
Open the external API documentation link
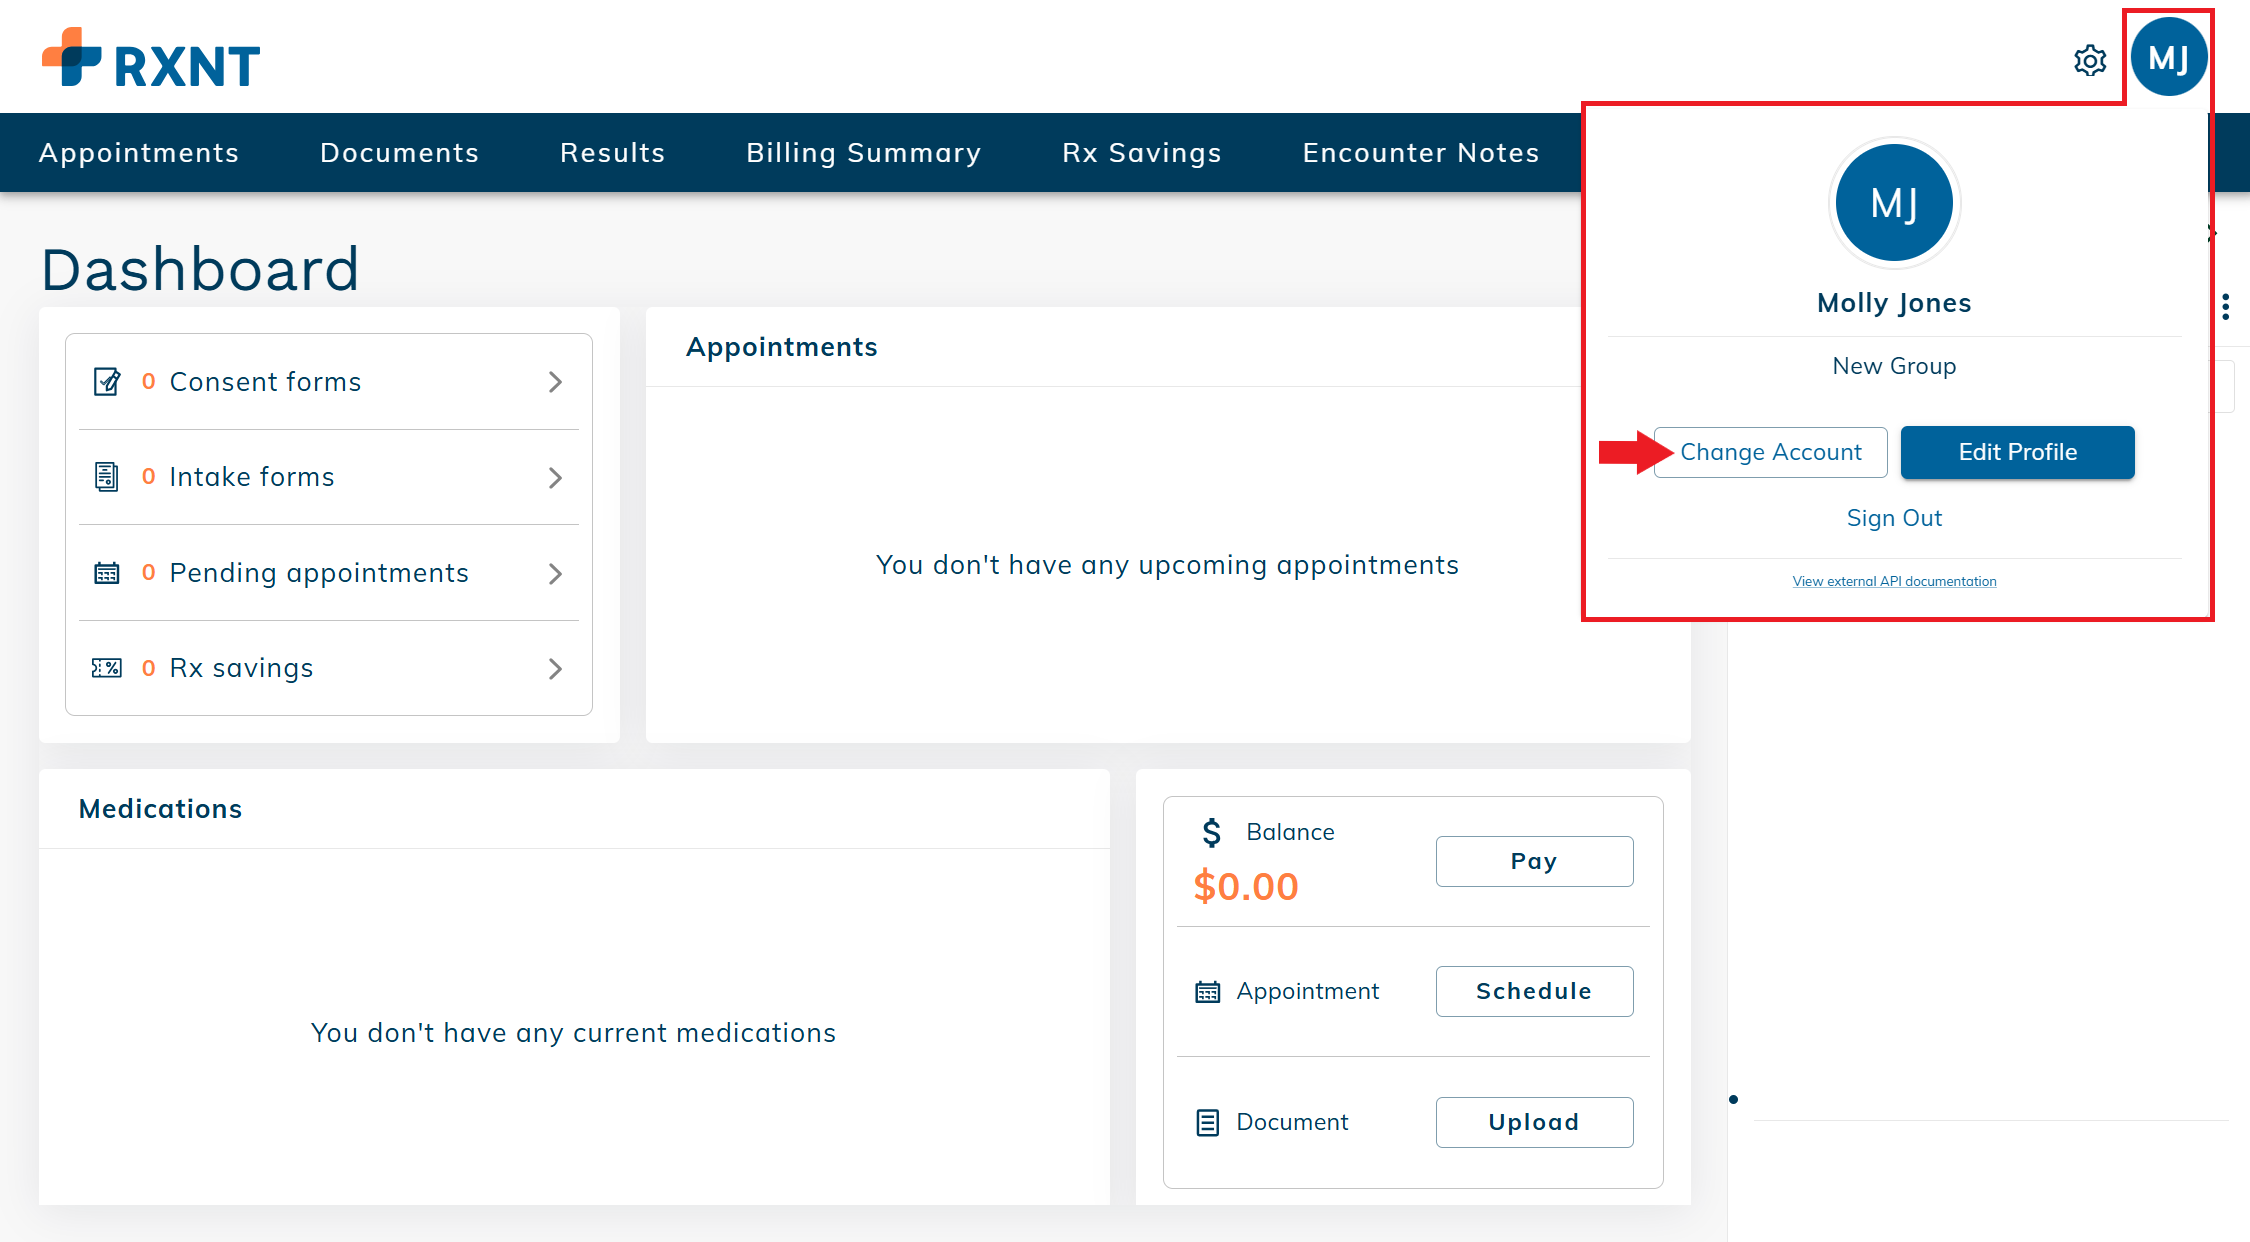(x=1893, y=580)
